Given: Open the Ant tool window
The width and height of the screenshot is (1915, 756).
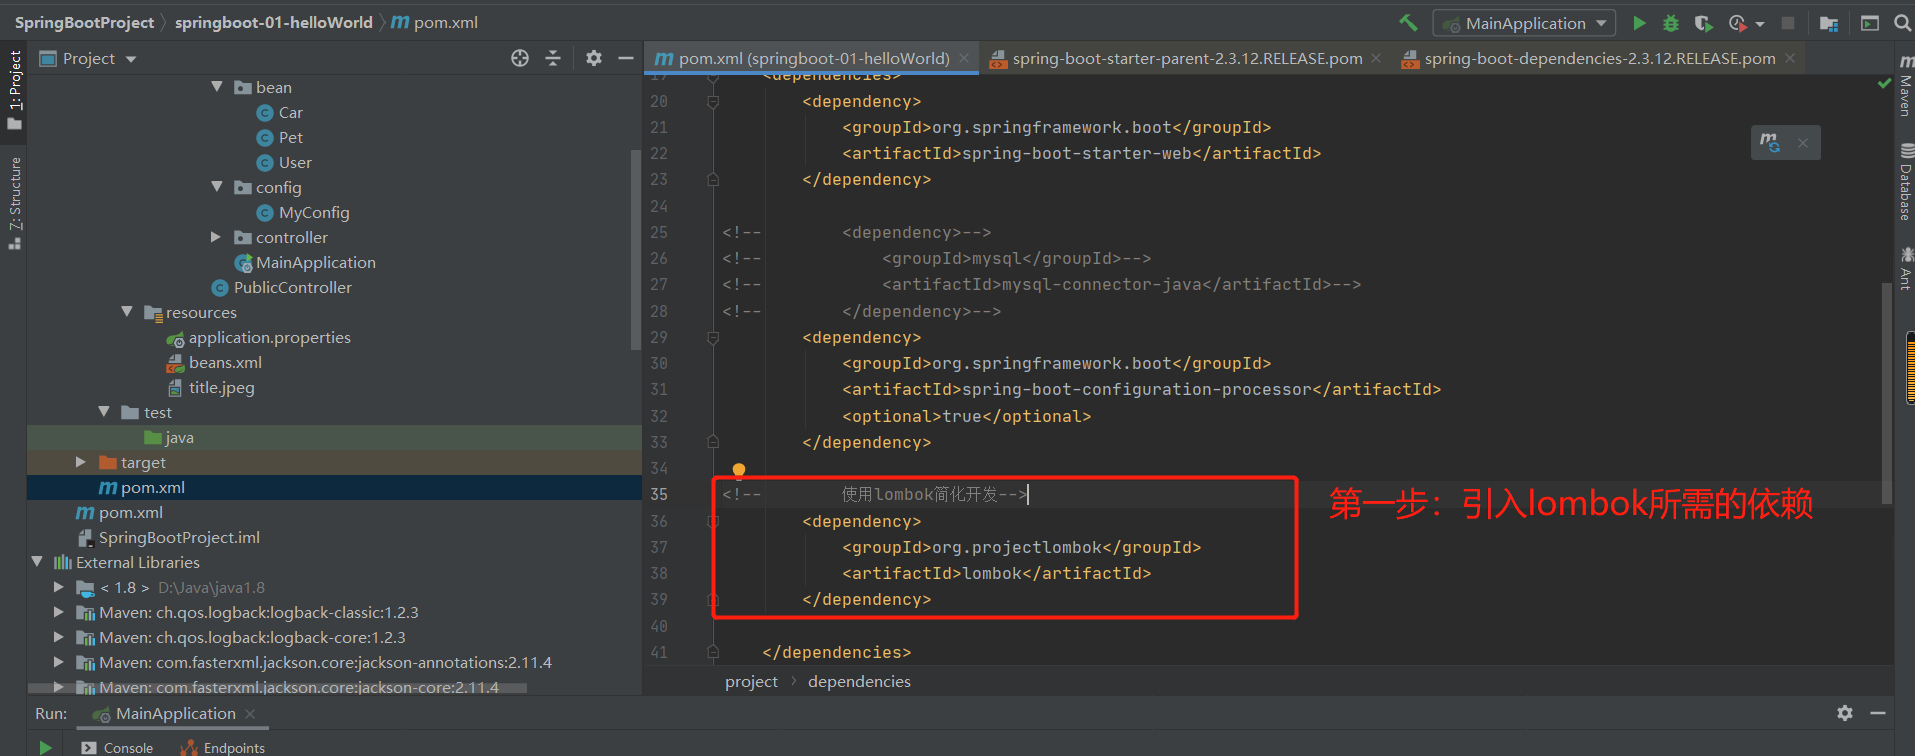Looking at the screenshot, I should (x=1905, y=268).
